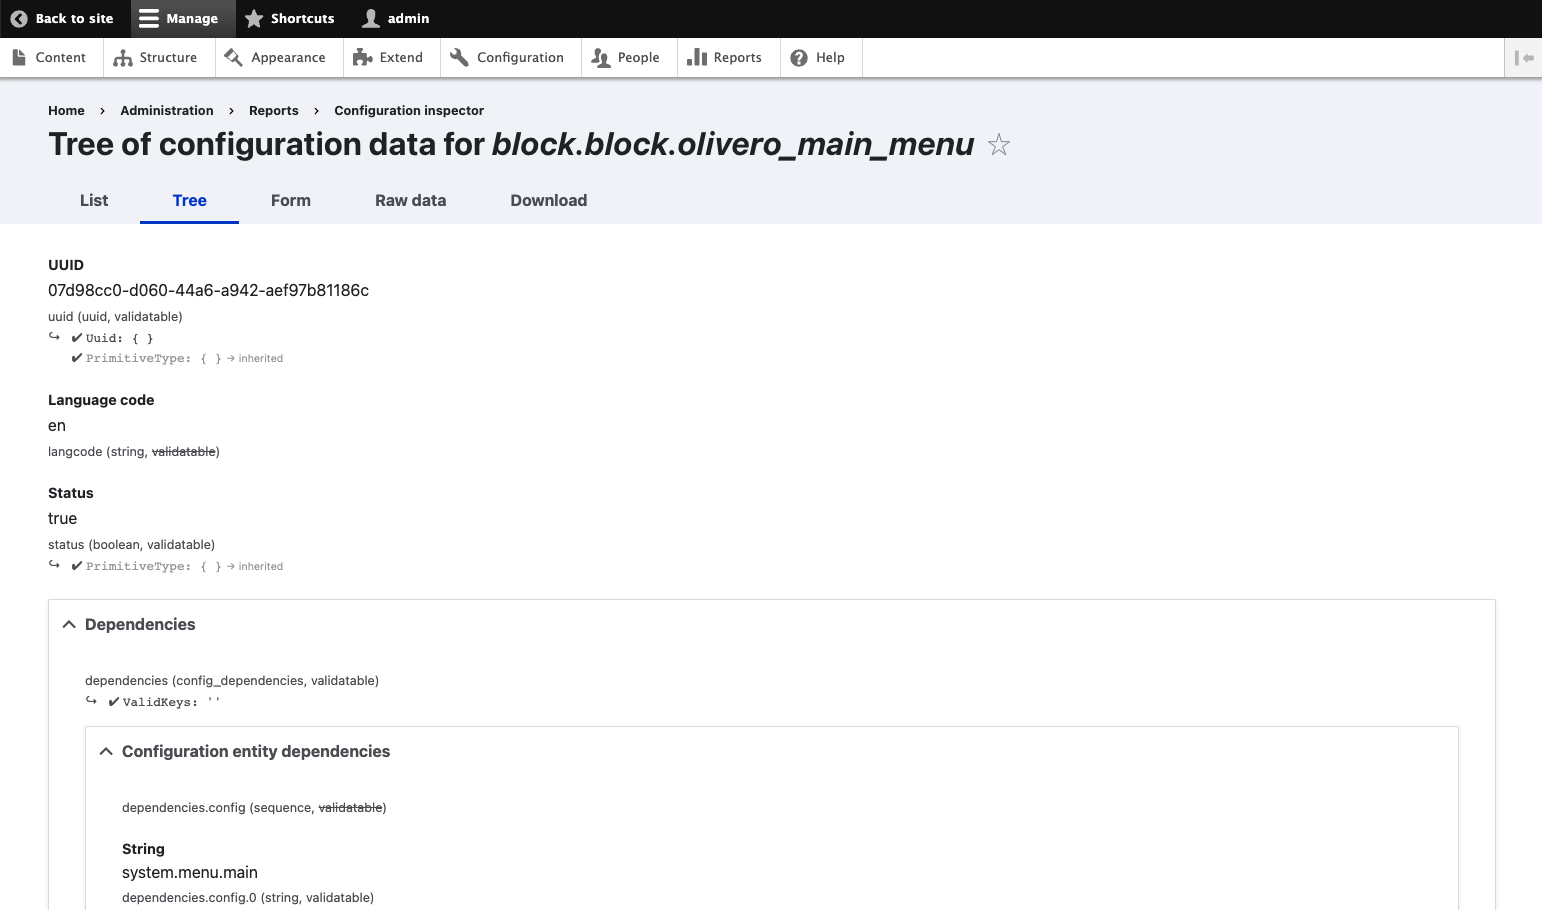This screenshot has height=910, width=1542.
Task: Add page to shortcuts with star
Action: (998, 145)
